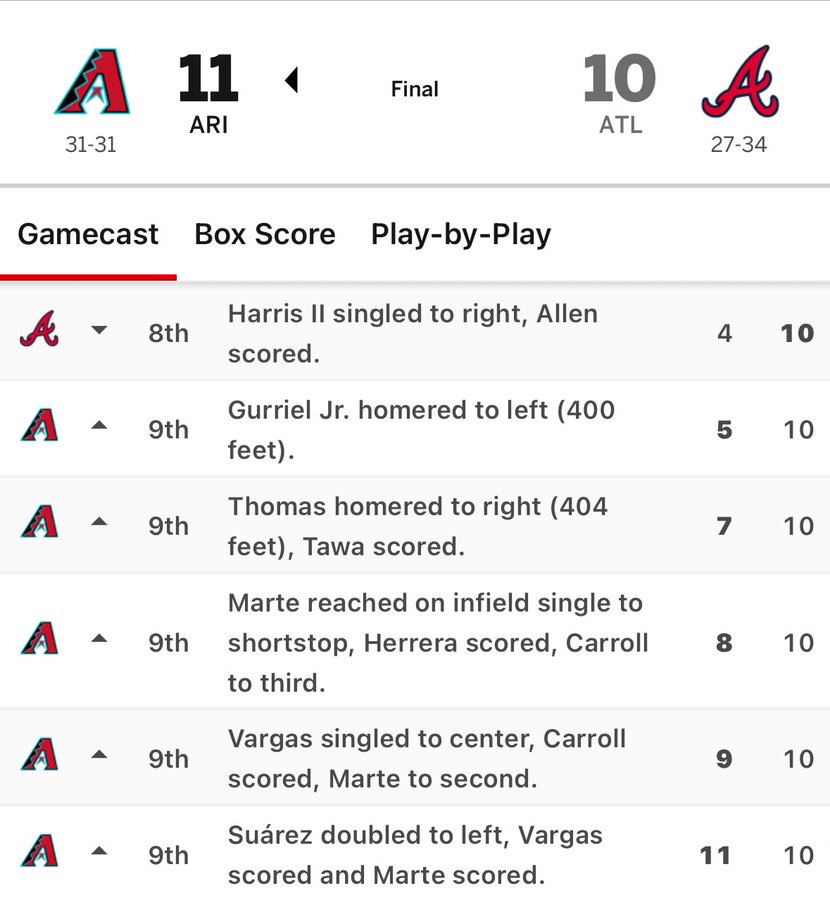Click the bottom-8th arrow on Harris II row
This screenshot has height=900, width=830.
pos(99,330)
